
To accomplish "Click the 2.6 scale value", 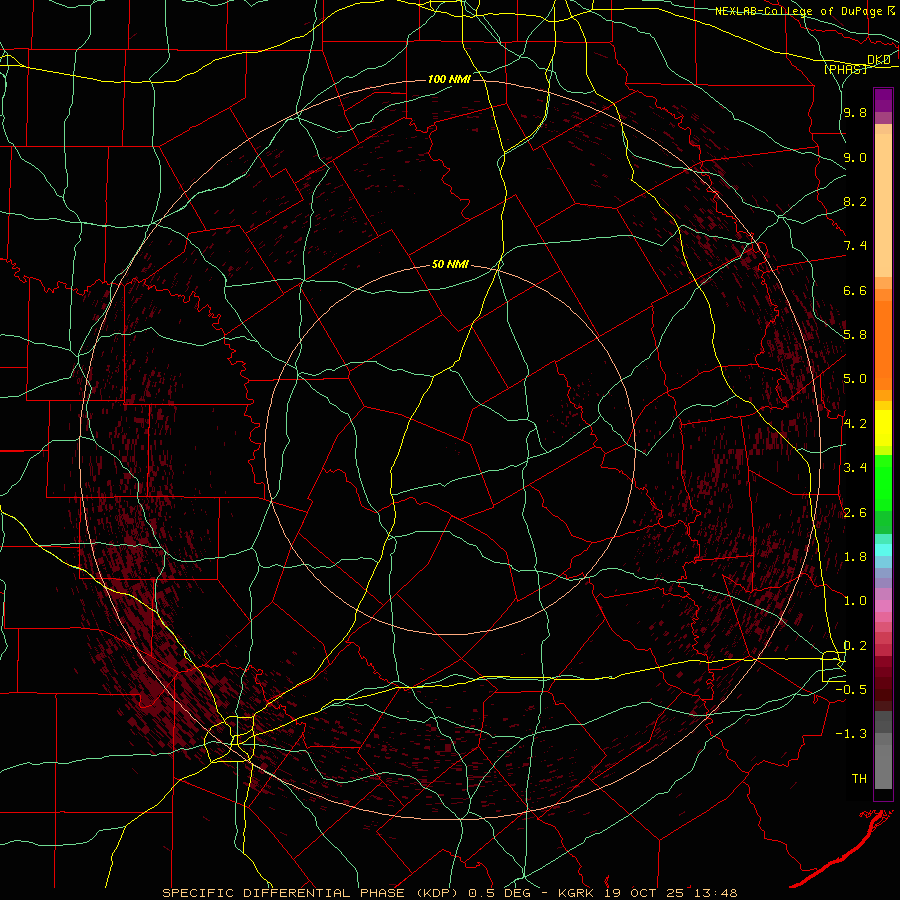I will click(855, 513).
